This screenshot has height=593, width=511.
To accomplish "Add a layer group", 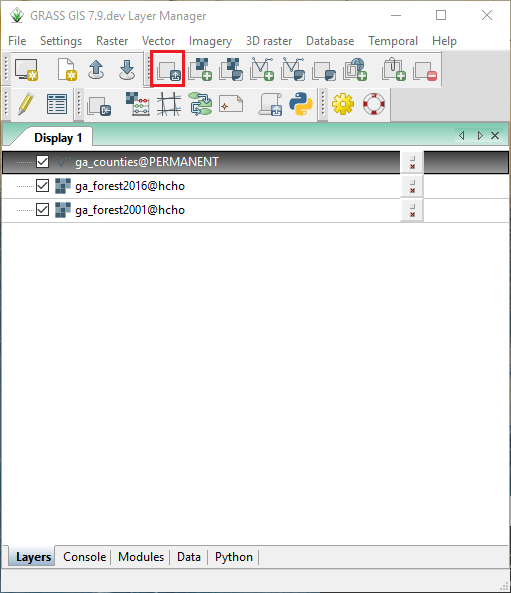I will [393, 70].
